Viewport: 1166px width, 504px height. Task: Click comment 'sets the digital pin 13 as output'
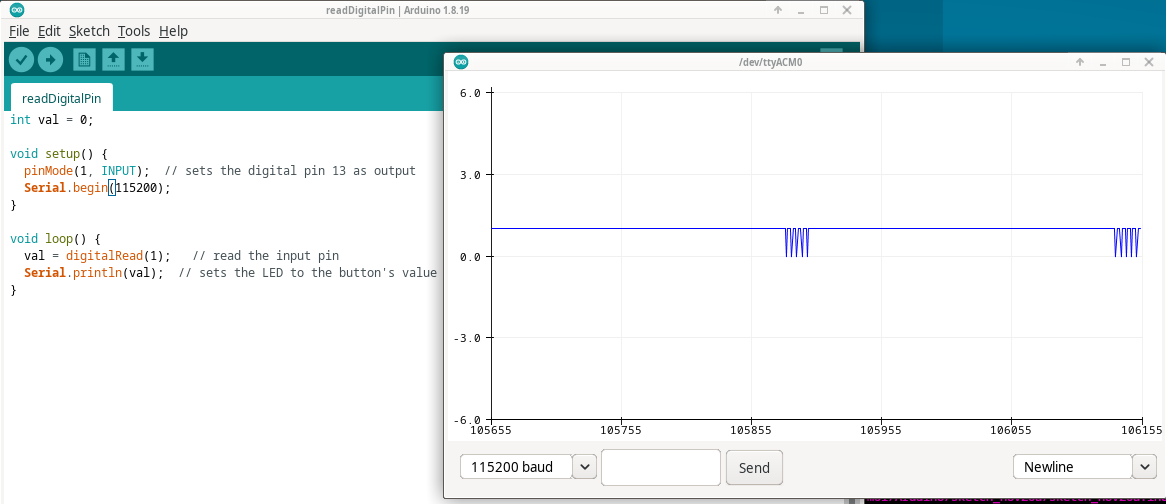coord(300,171)
